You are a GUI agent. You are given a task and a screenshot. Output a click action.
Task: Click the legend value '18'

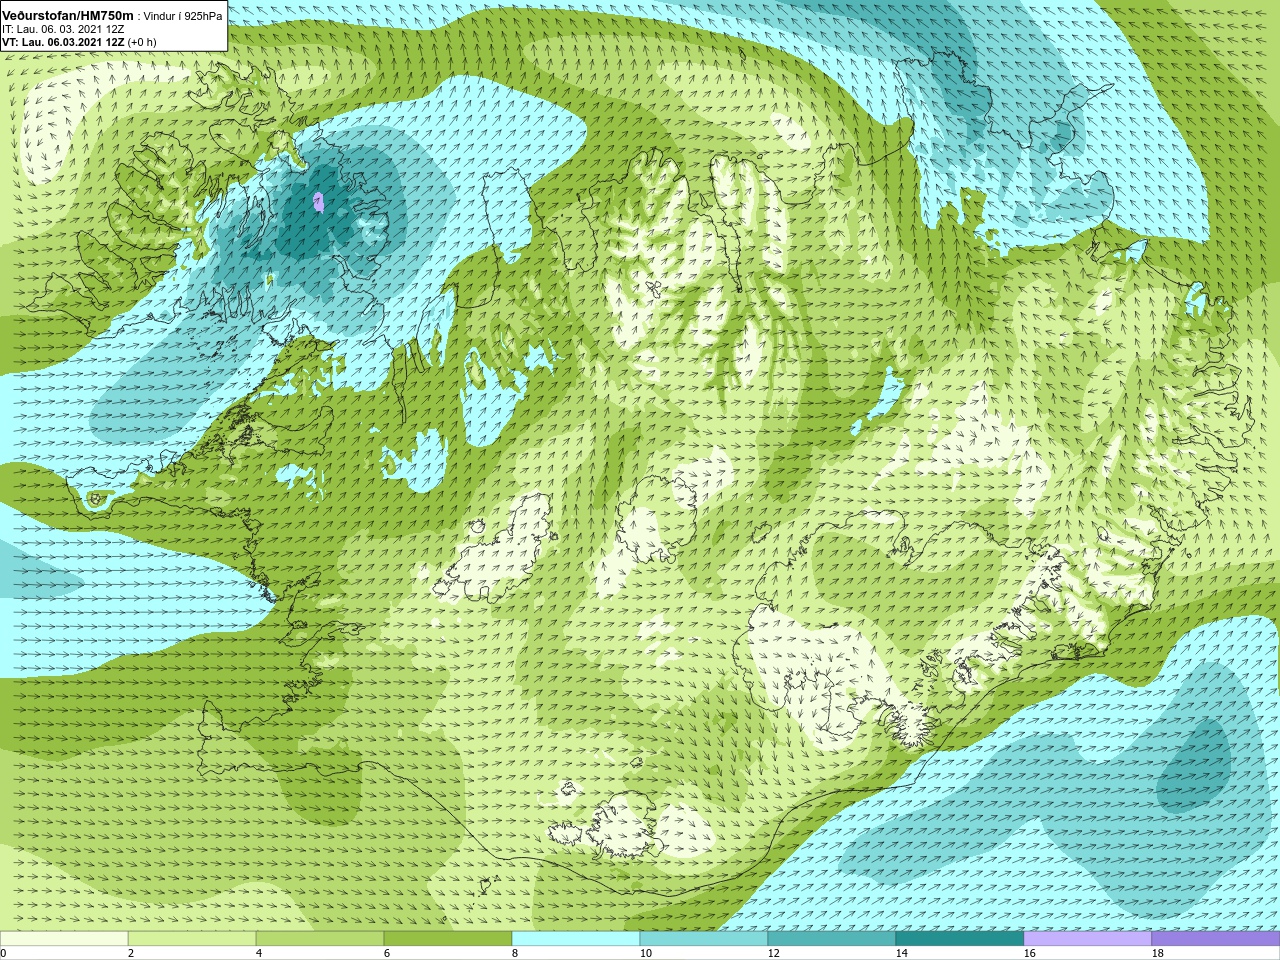1157,953
